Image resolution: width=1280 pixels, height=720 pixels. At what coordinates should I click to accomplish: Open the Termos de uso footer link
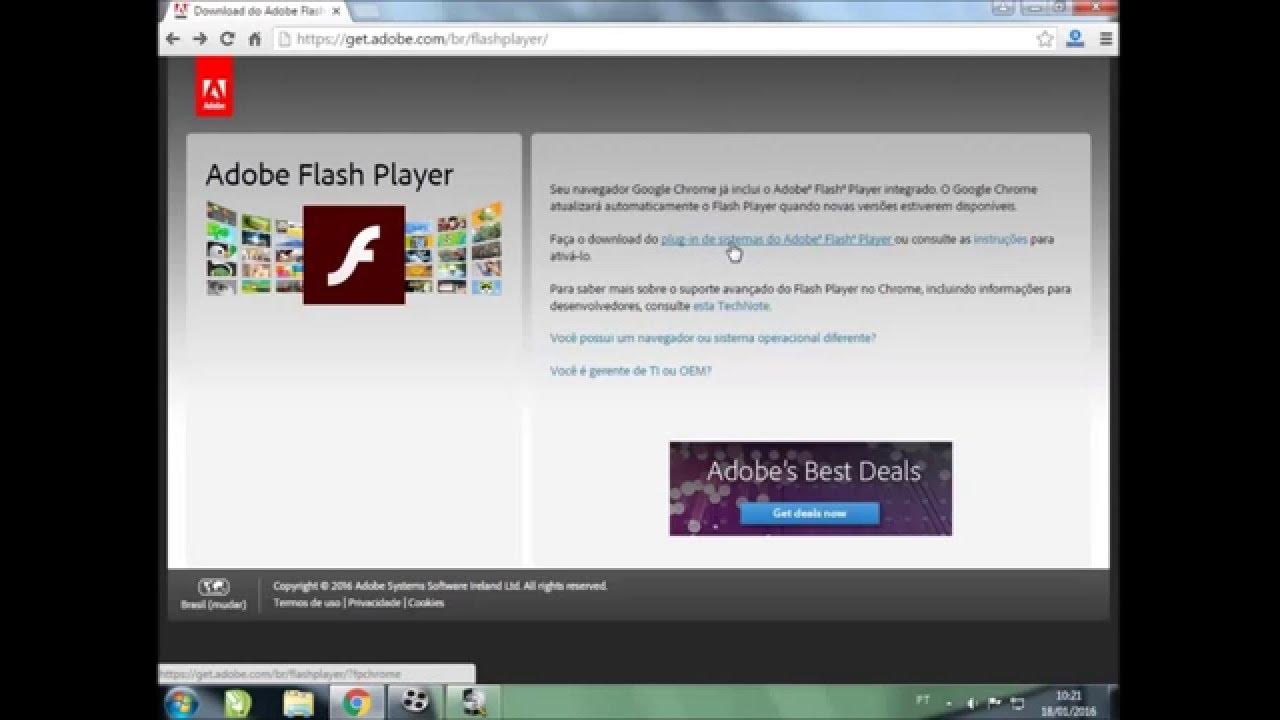point(307,603)
